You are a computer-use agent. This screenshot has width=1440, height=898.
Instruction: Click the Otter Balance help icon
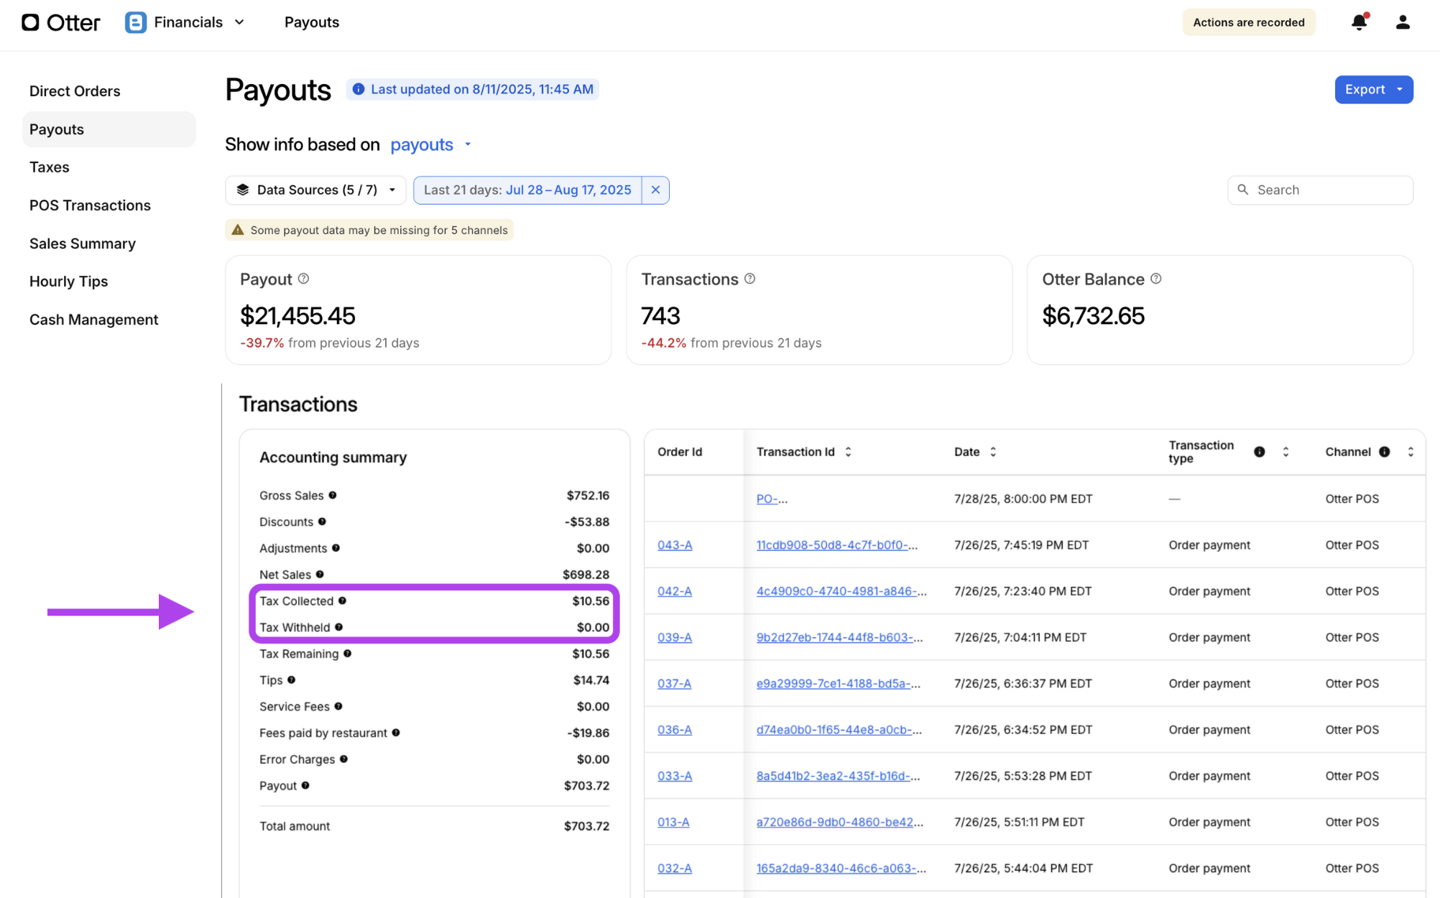(x=1156, y=279)
